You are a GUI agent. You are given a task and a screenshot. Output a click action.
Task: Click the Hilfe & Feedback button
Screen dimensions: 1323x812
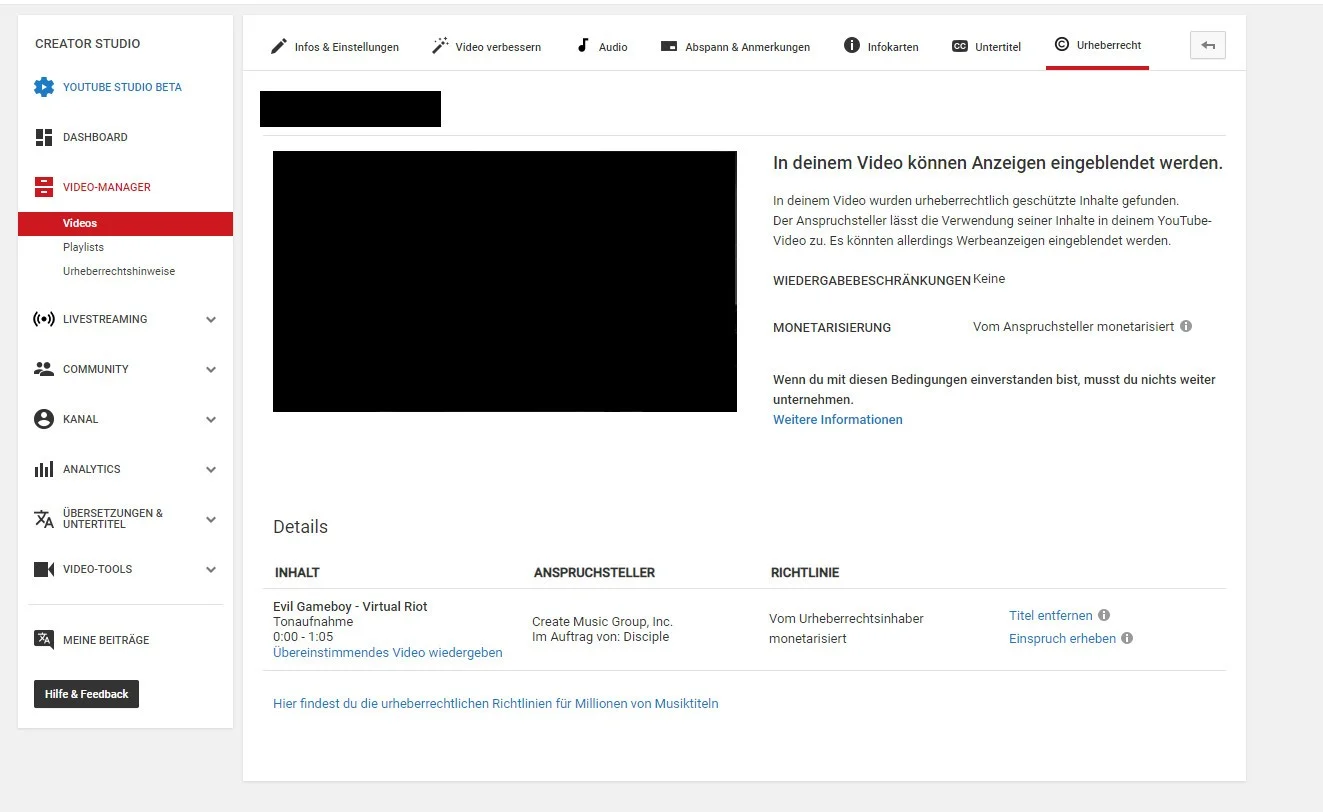coord(87,694)
